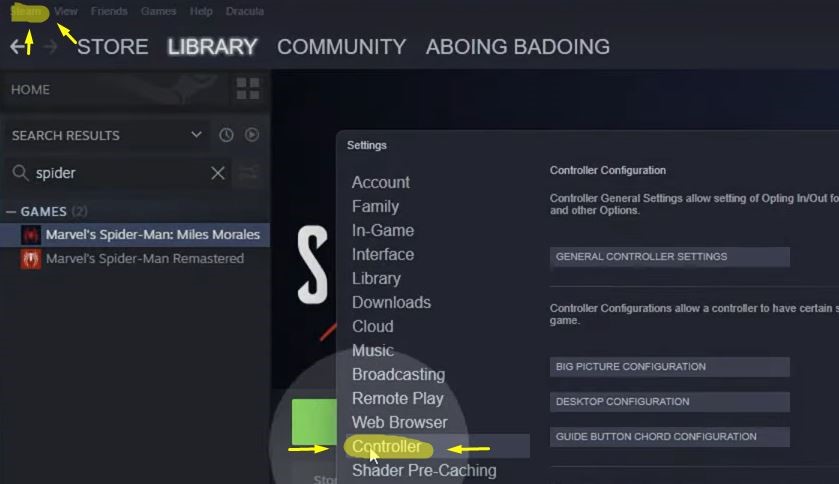
Task: Click the Controller Configuration heading text
Action: (608, 171)
